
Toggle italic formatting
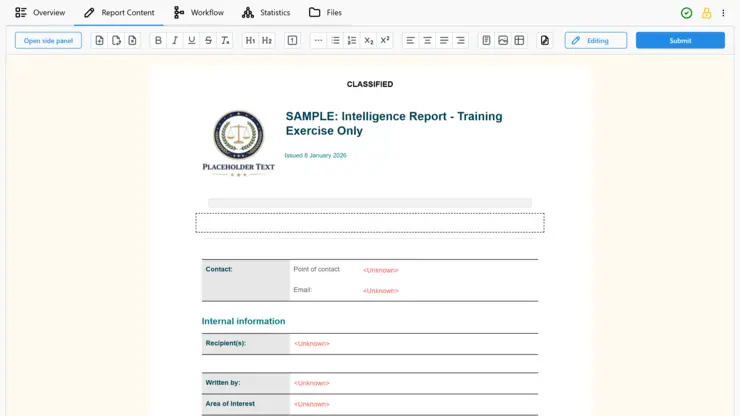click(175, 41)
